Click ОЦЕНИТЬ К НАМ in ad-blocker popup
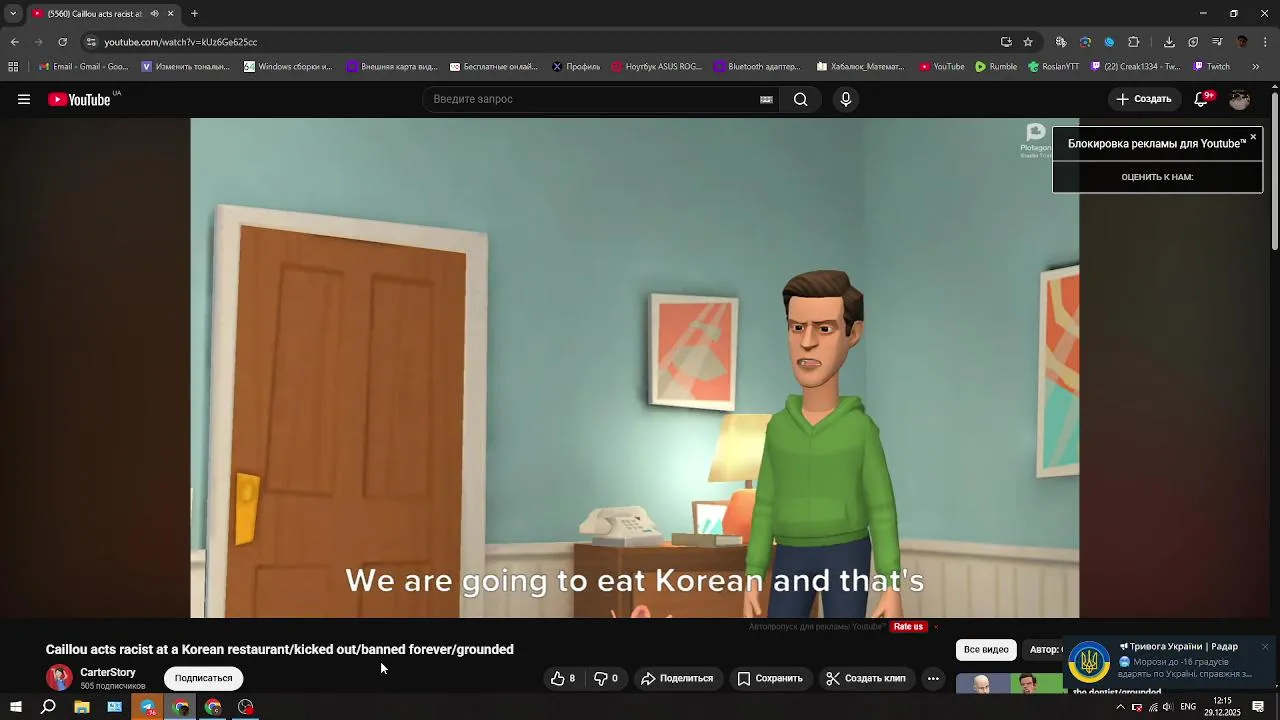1280x720 pixels. (1157, 177)
